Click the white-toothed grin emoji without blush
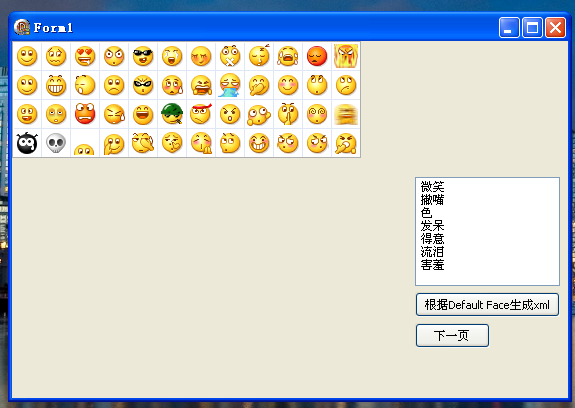Viewport: 575px width, 408px height. click(x=56, y=85)
